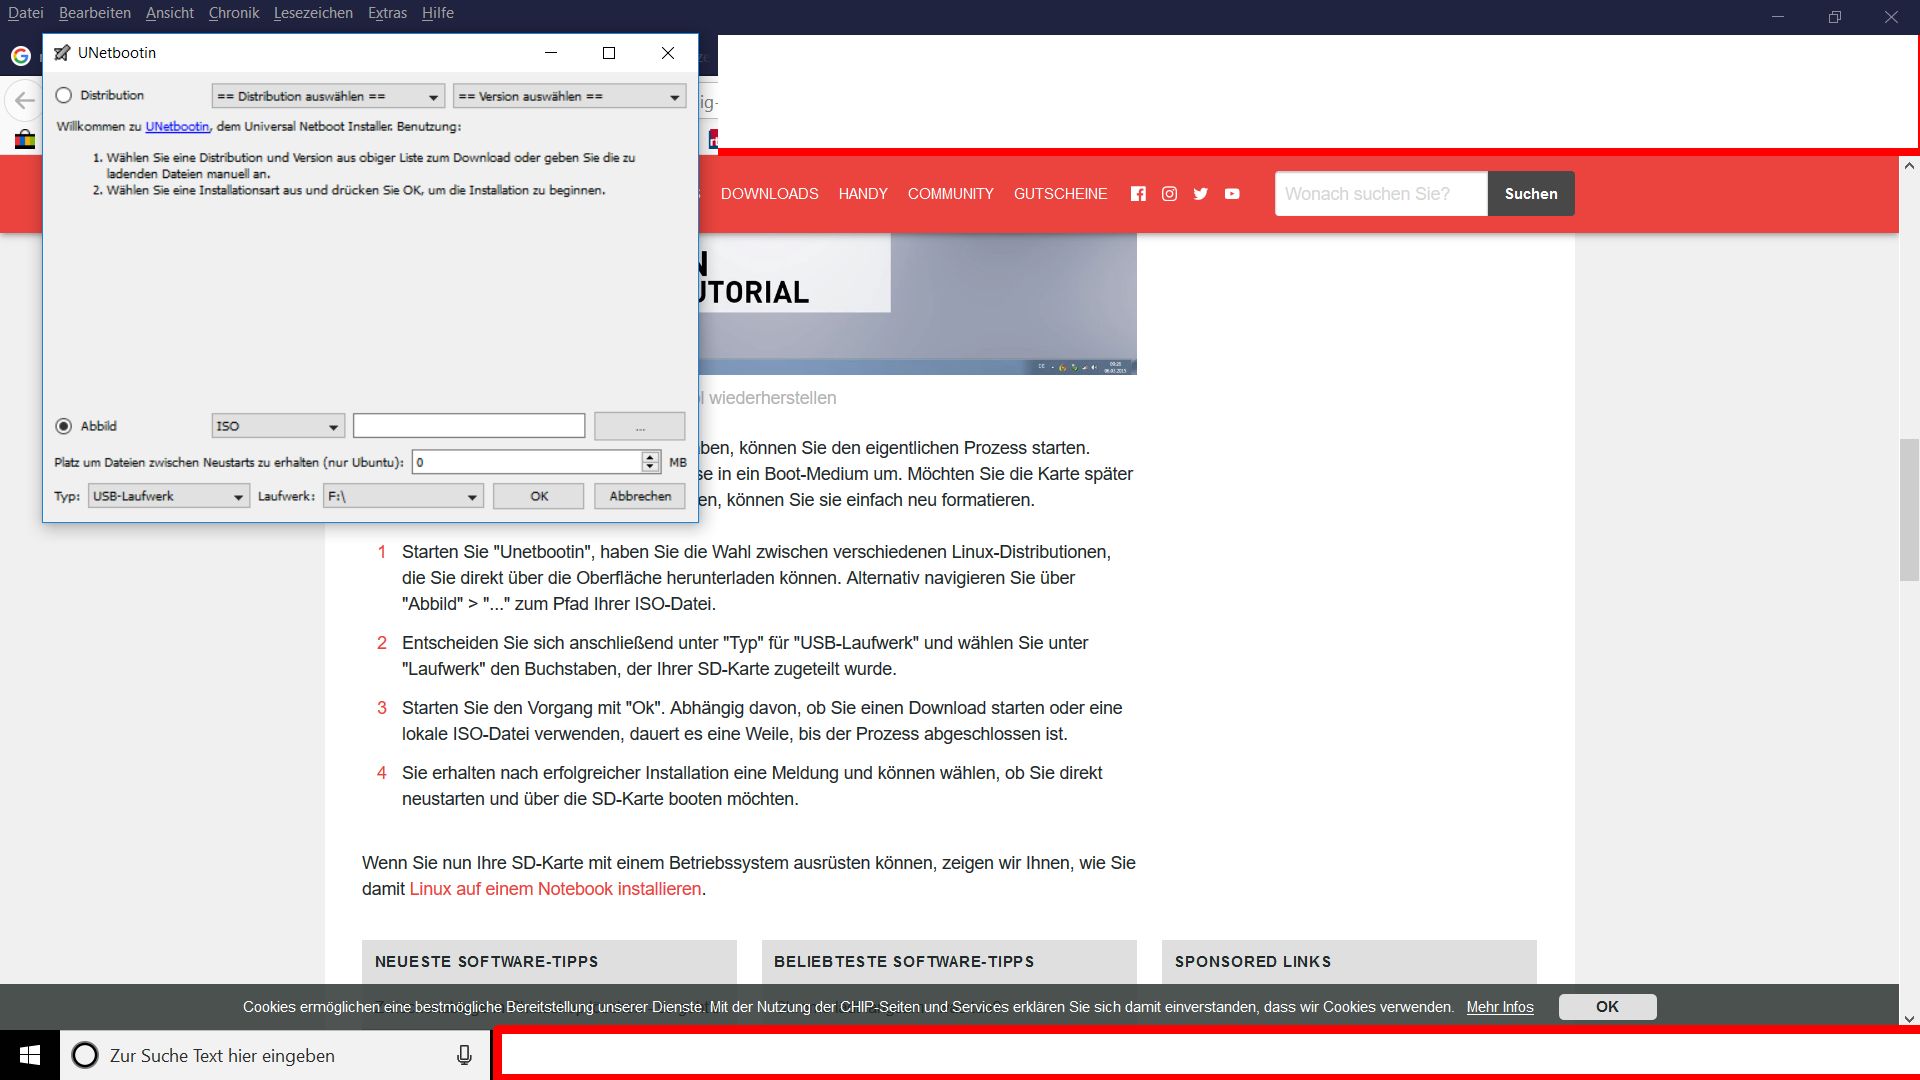The image size is (1920, 1080).
Task: Open the CHIP YouTube icon link
Action: (x=1232, y=194)
